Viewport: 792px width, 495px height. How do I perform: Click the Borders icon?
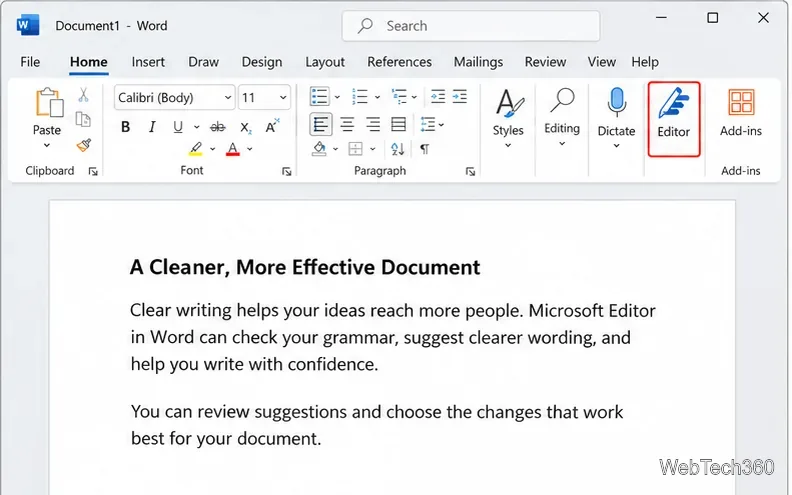(x=356, y=148)
